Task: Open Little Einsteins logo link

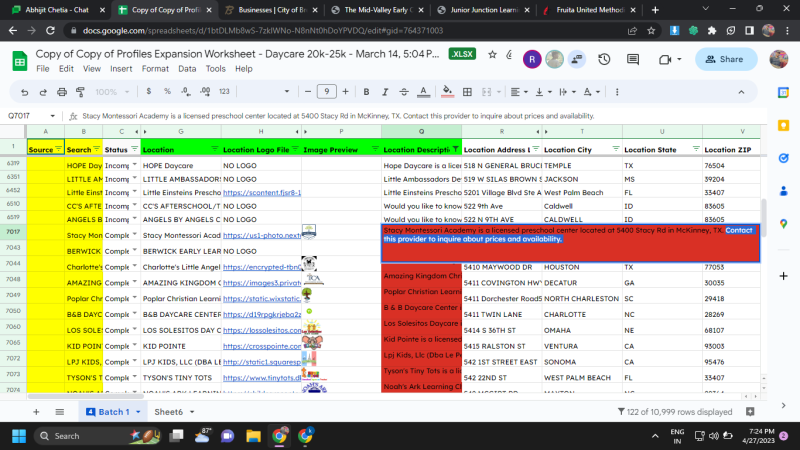Action: tap(262, 192)
